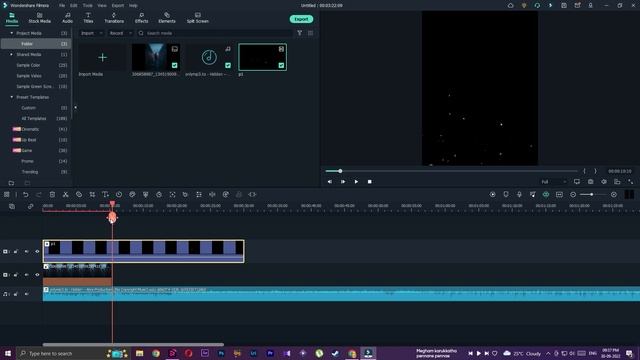The height and width of the screenshot is (360, 640).
Task: Open the Record dropdown
Action: pyautogui.click(x=120, y=33)
